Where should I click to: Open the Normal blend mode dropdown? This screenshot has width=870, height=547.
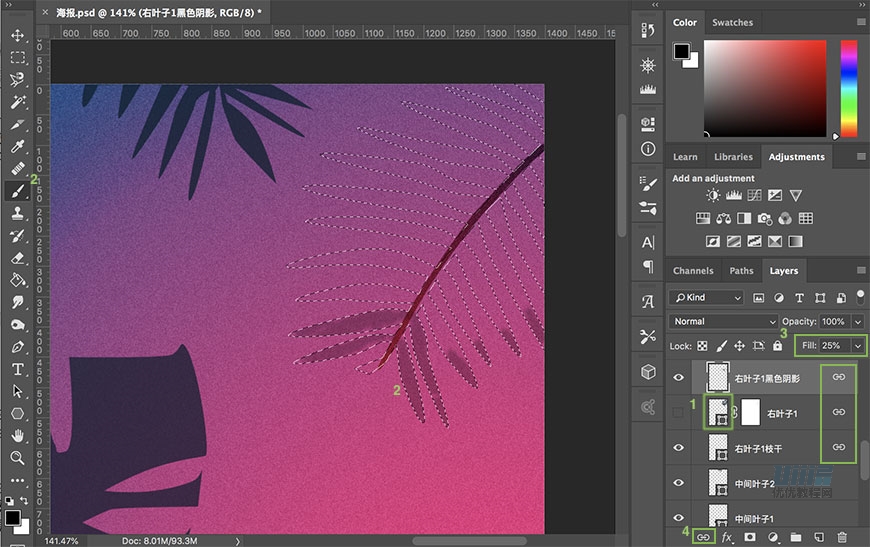[722, 321]
